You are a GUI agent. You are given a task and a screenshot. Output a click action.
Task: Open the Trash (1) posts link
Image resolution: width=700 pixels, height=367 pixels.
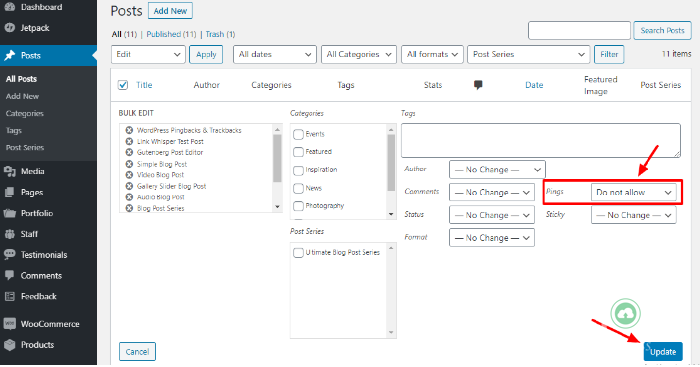click(220, 34)
